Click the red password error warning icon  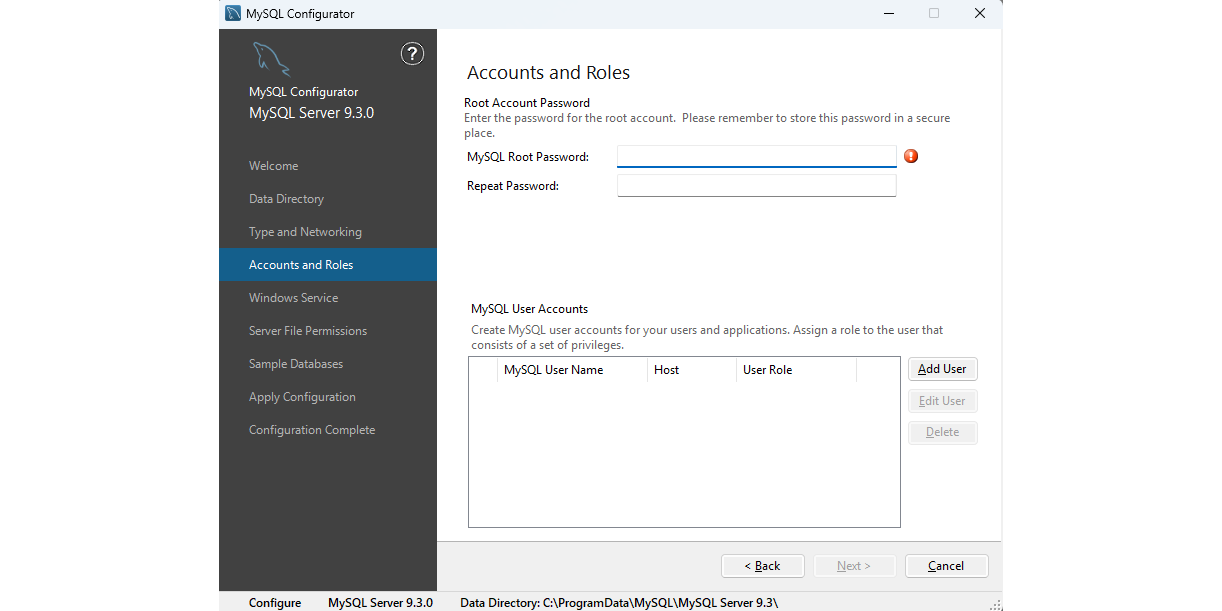coord(911,156)
